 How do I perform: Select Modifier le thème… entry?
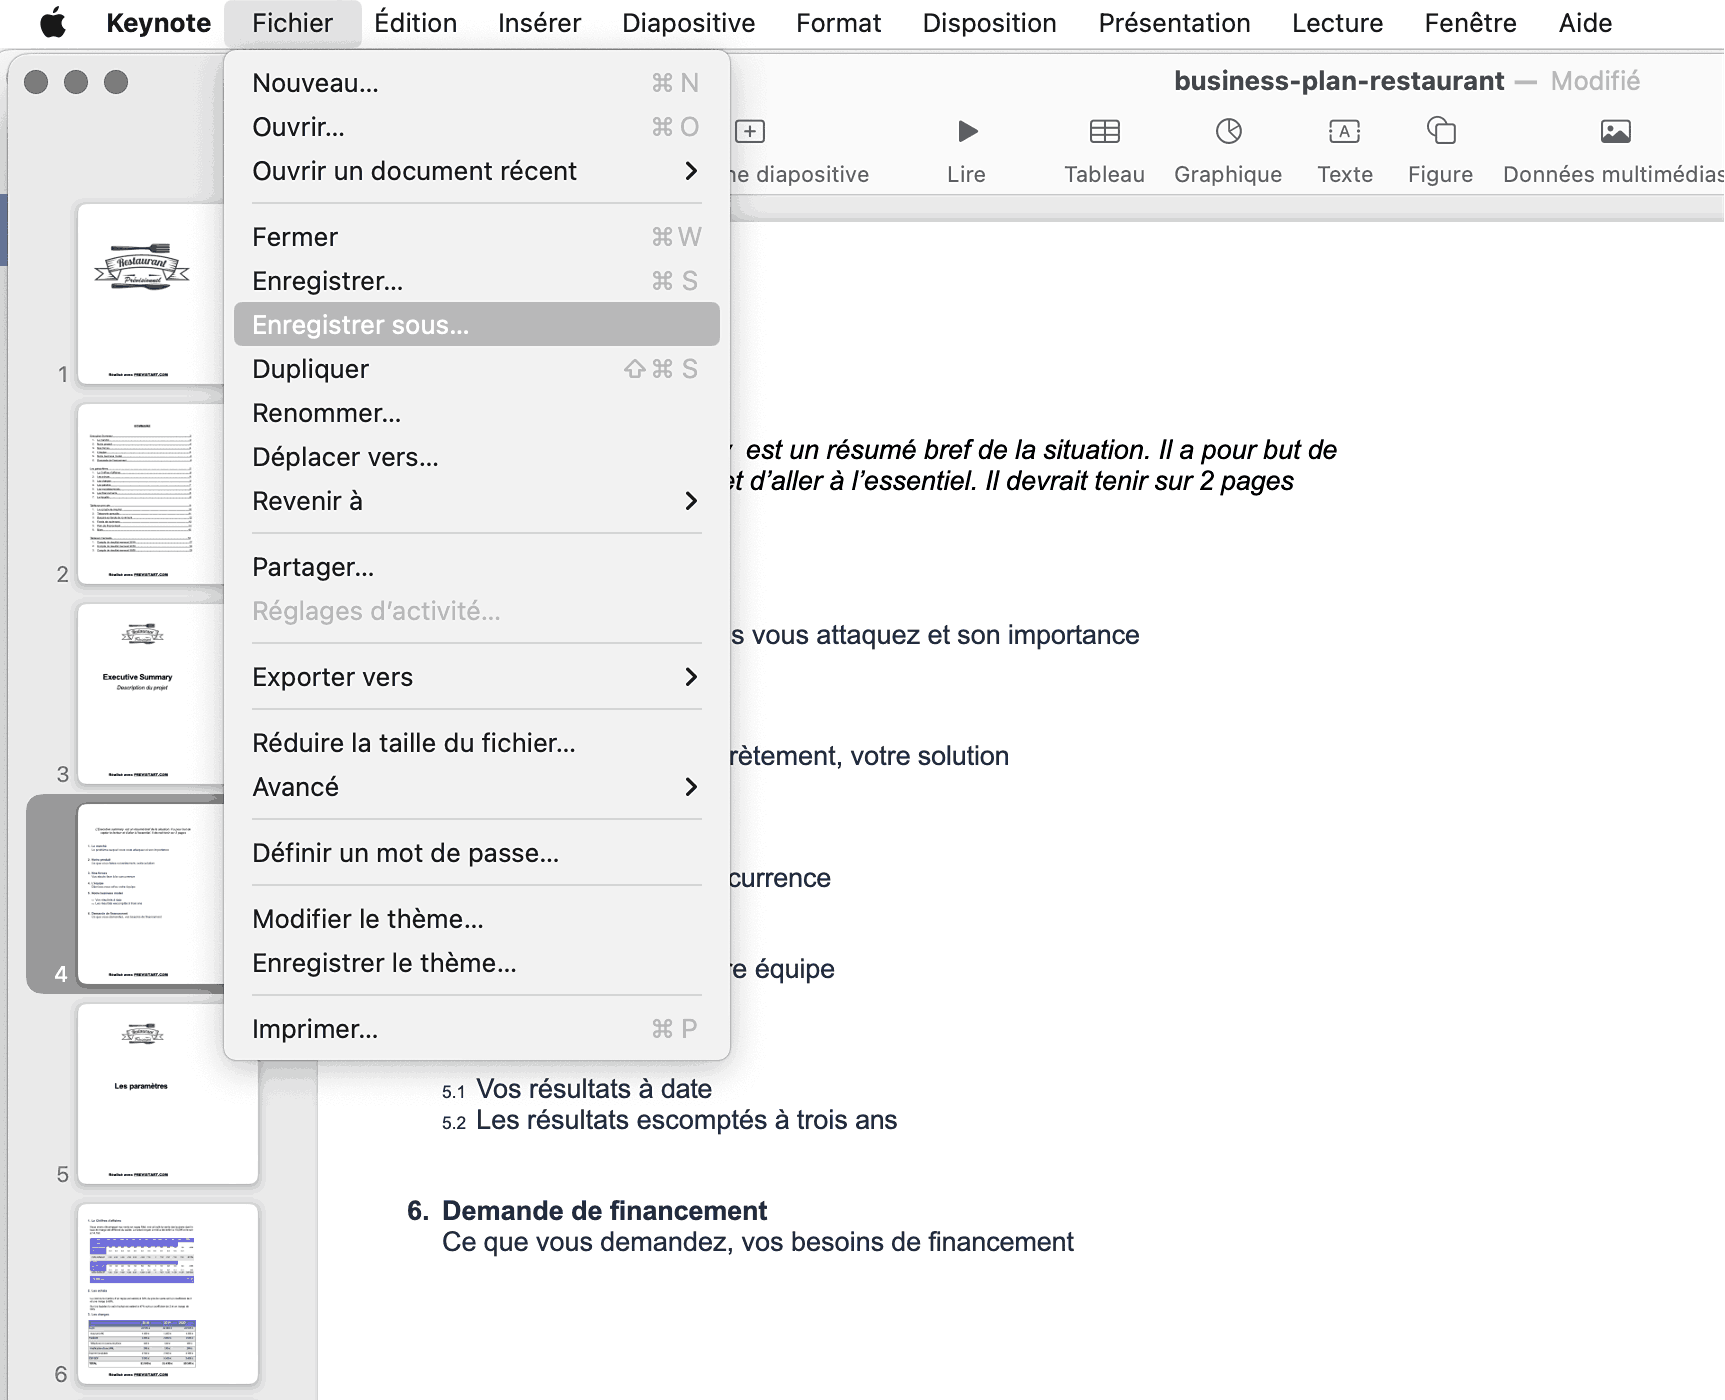coord(476,919)
